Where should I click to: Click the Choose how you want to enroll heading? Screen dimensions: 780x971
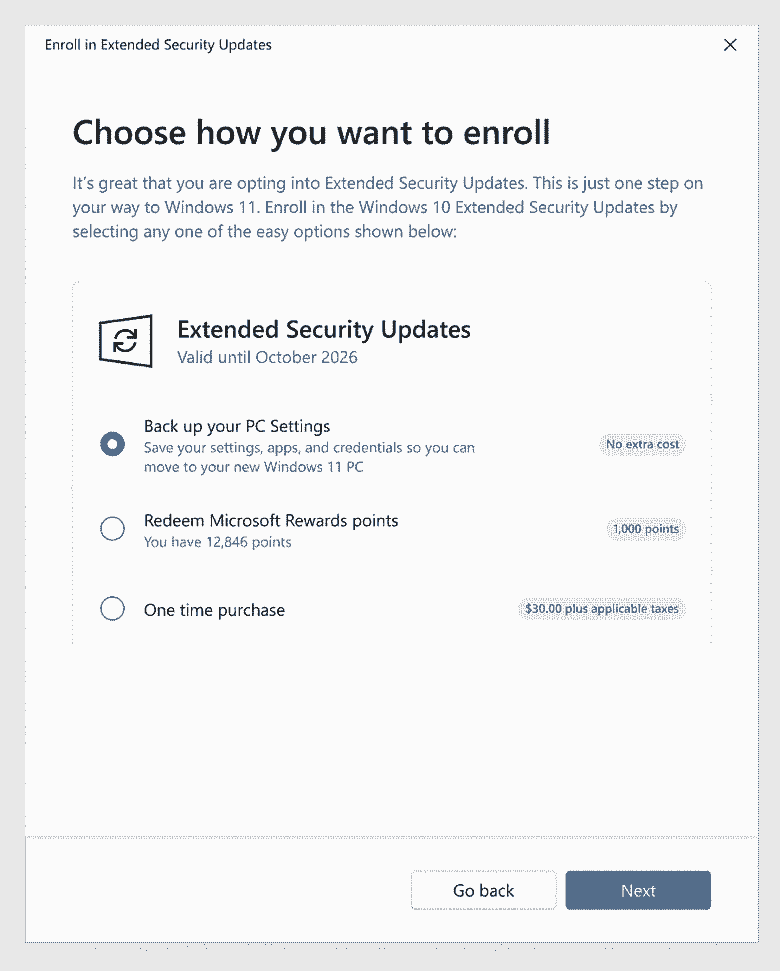(311, 132)
